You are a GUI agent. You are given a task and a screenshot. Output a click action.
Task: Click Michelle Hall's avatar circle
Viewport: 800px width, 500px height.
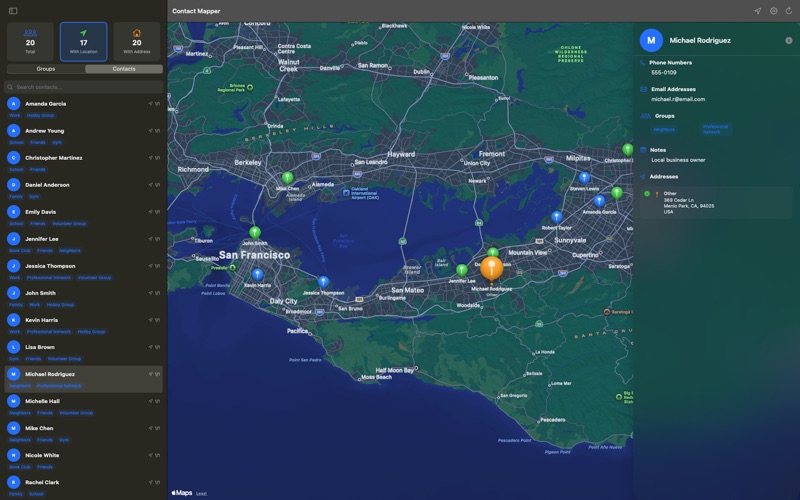(x=14, y=401)
